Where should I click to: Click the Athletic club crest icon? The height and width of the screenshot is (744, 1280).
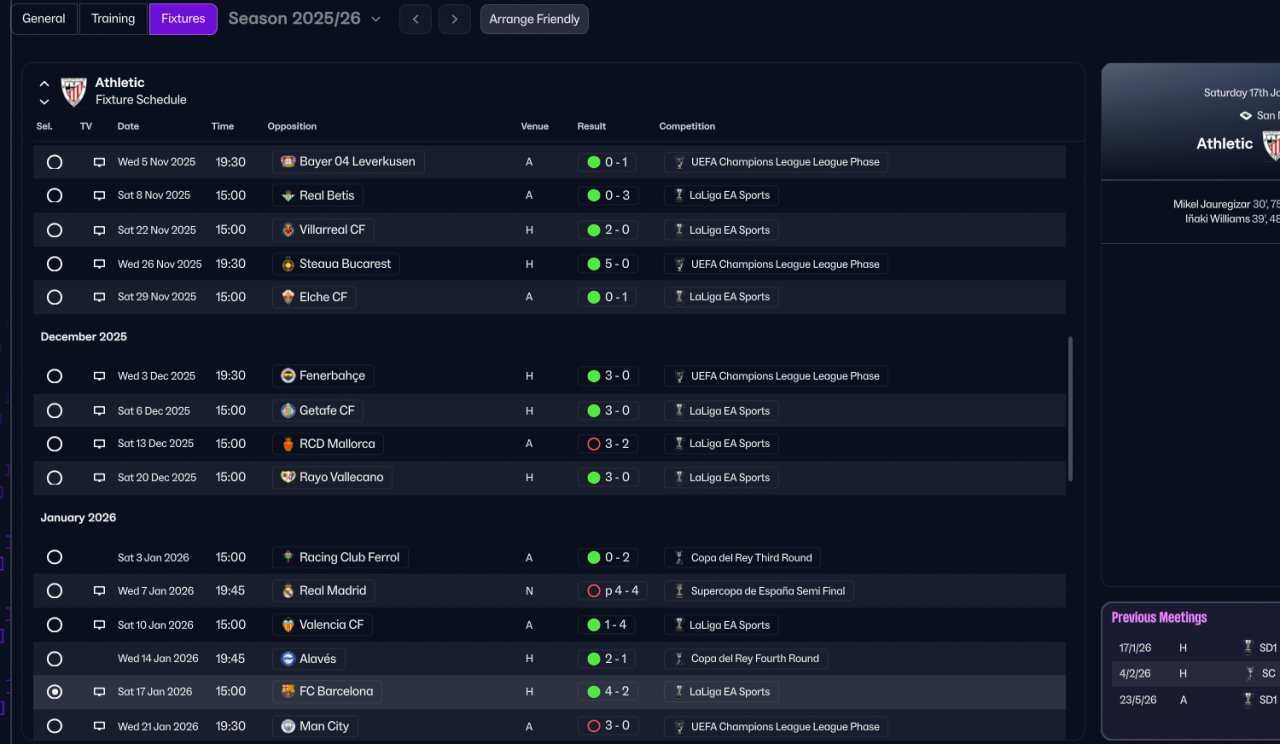74,91
